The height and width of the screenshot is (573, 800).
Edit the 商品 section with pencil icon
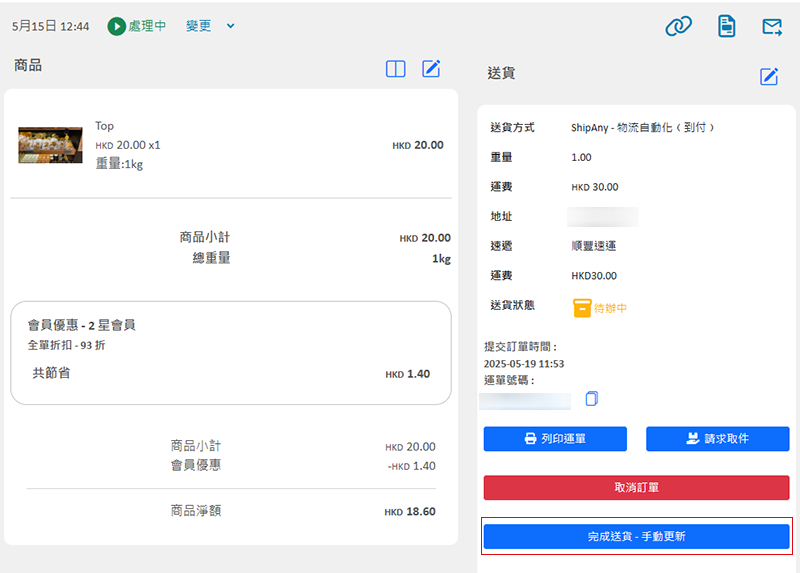(x=431, y=68)
